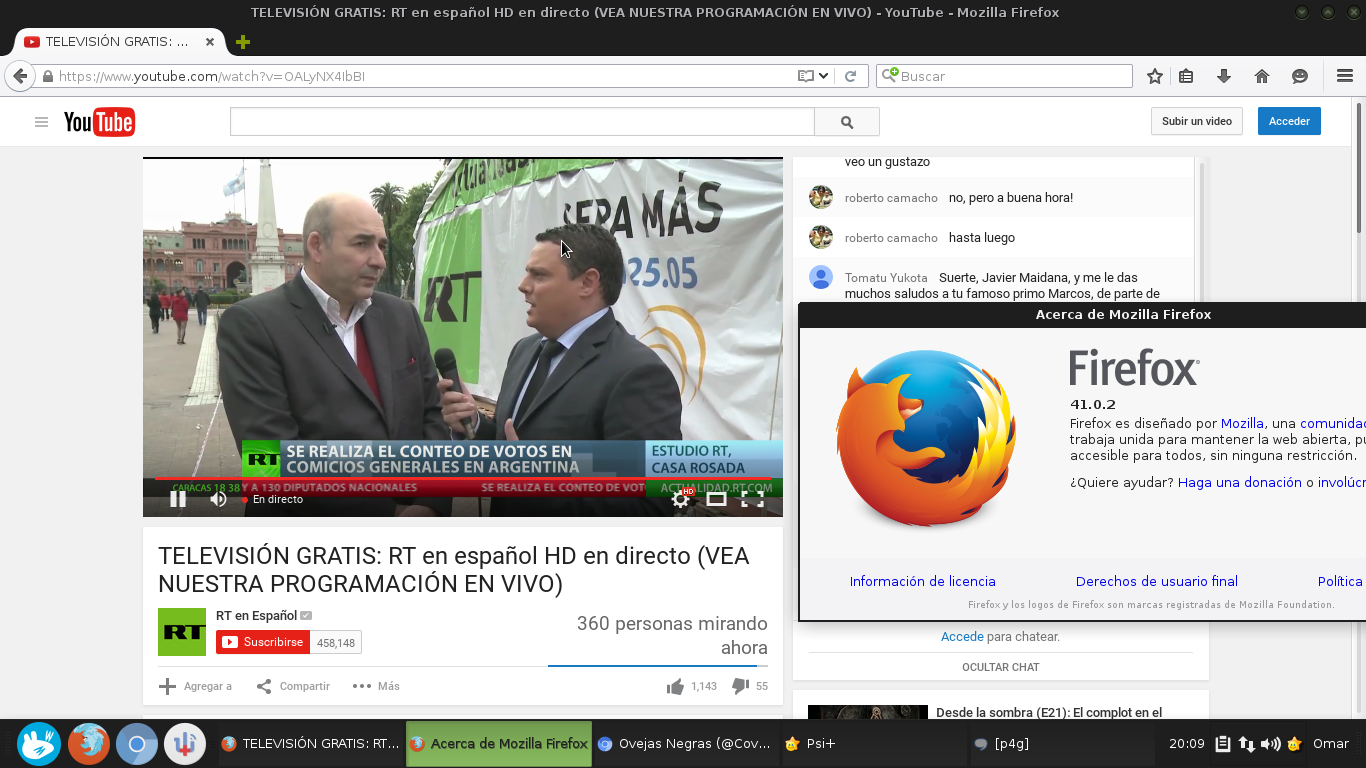The image size is (1366, 768).
Task: Open Firefox Hello chat bubble icon
Action: (x=1300, y=76)
